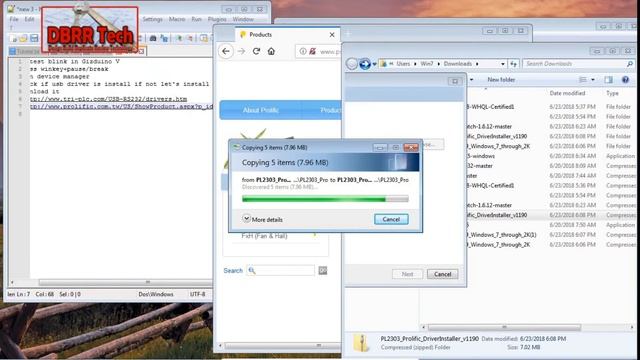Screen dimensions: 640x360
Task: Select the Products tab in the browser
Action: 288,35
